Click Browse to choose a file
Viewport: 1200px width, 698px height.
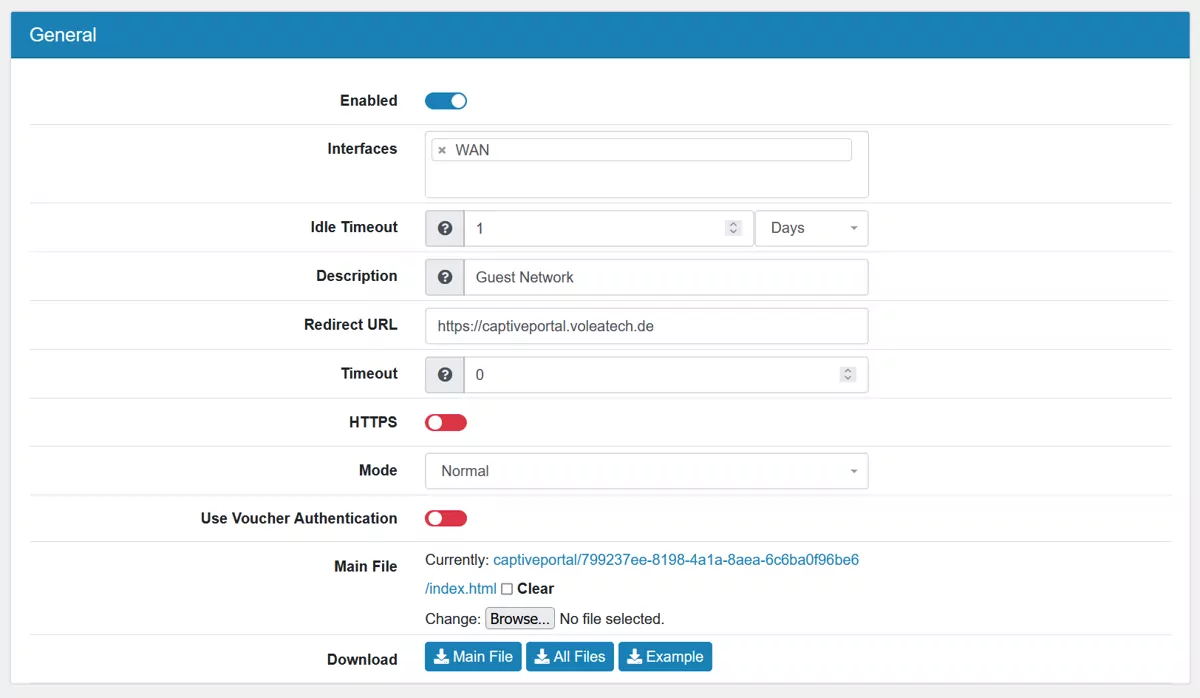point(519,619)
